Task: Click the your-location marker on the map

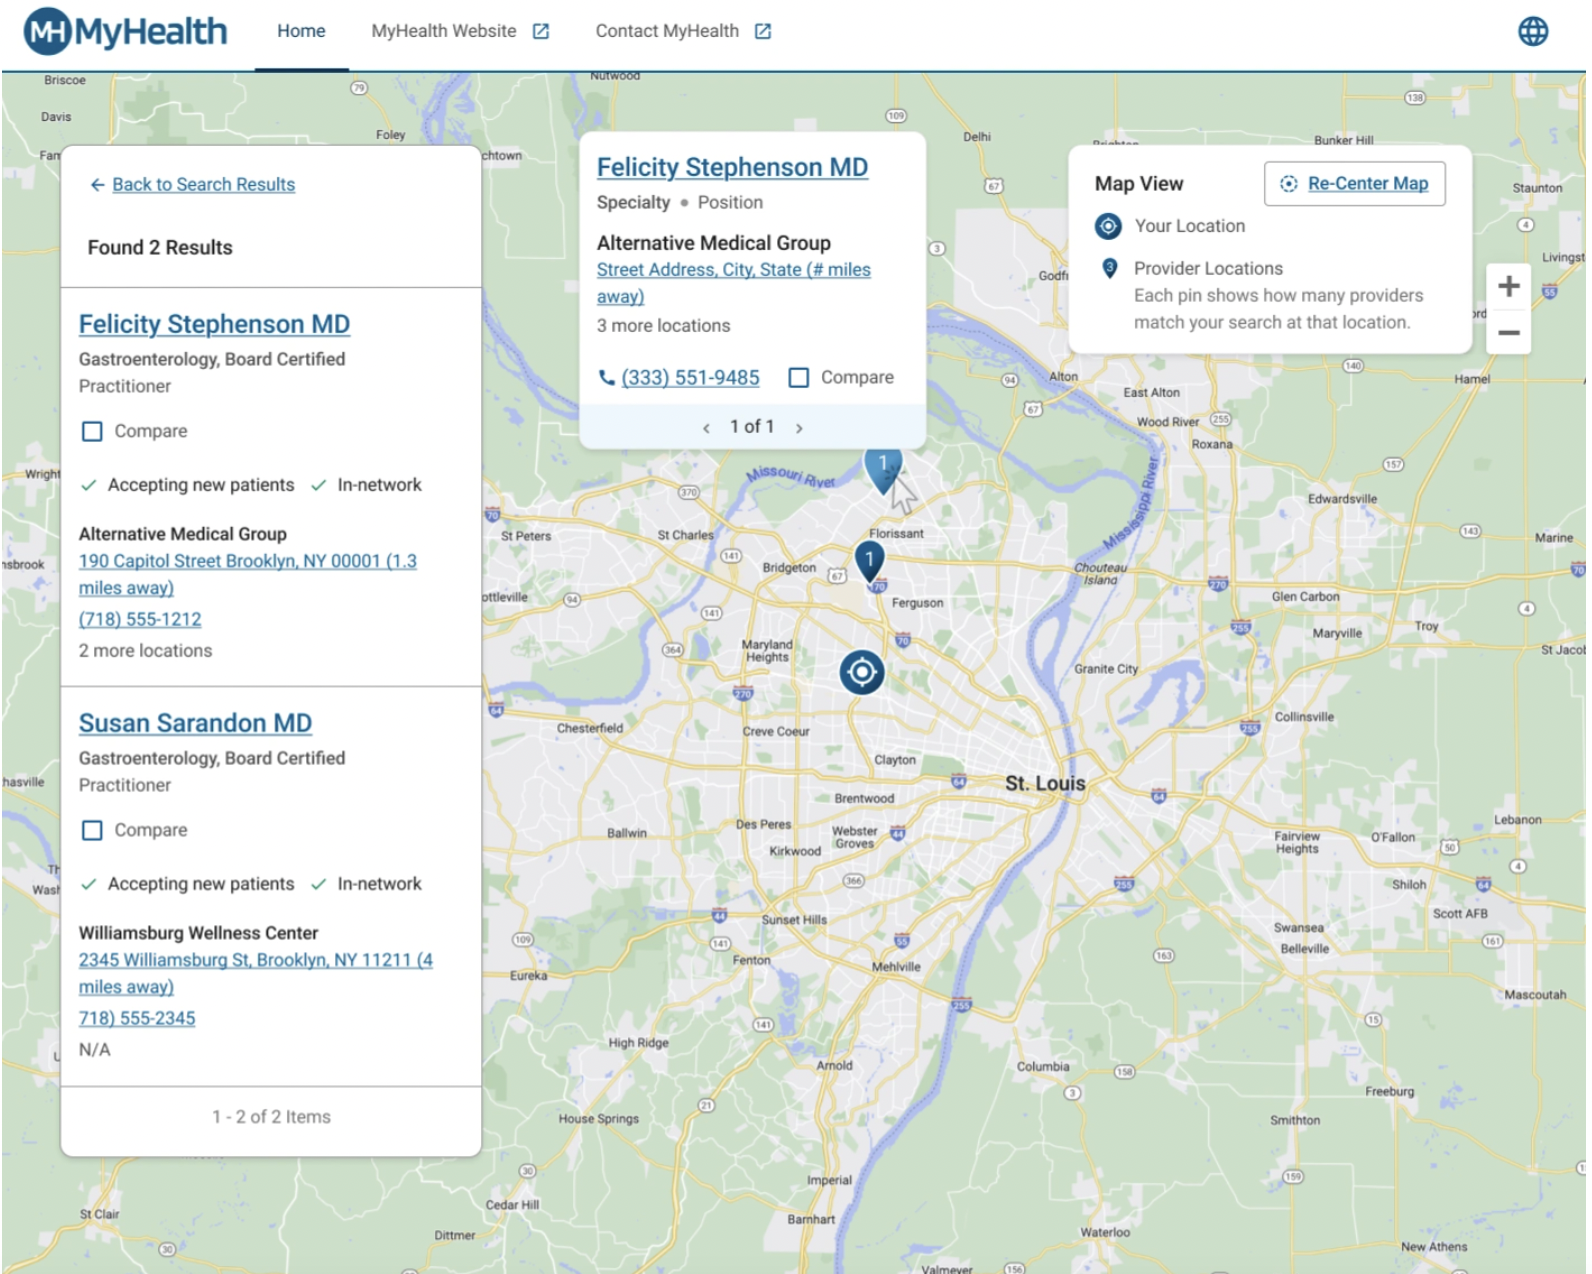Action: pos(862,672)
